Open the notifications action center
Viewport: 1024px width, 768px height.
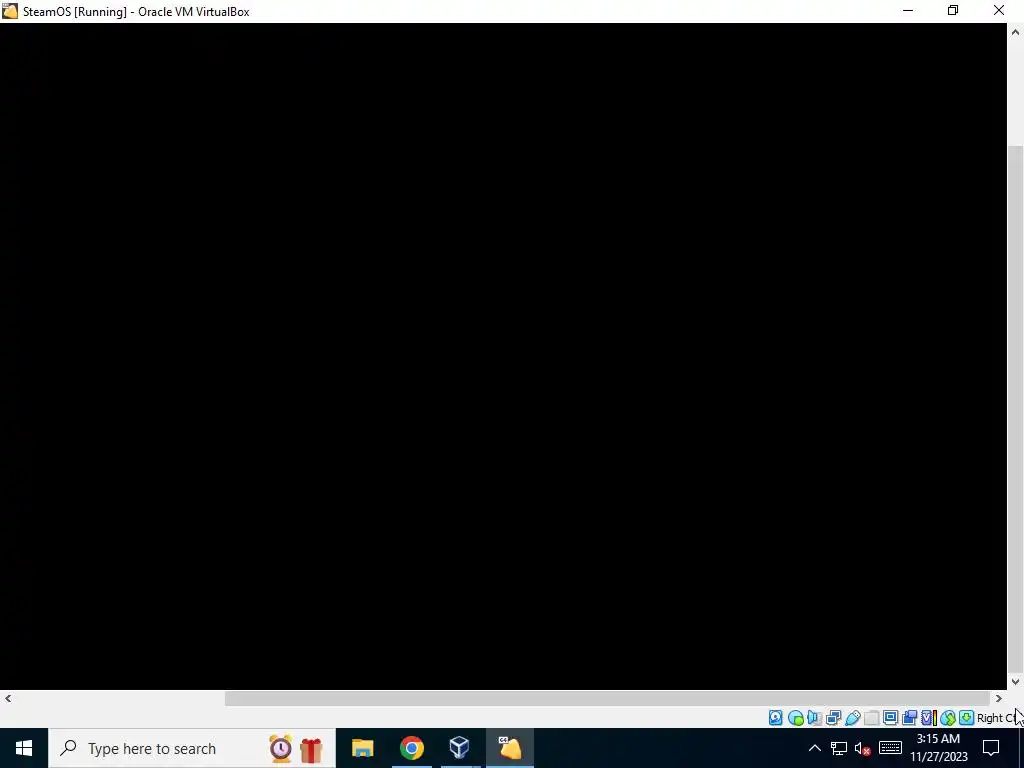991,748
